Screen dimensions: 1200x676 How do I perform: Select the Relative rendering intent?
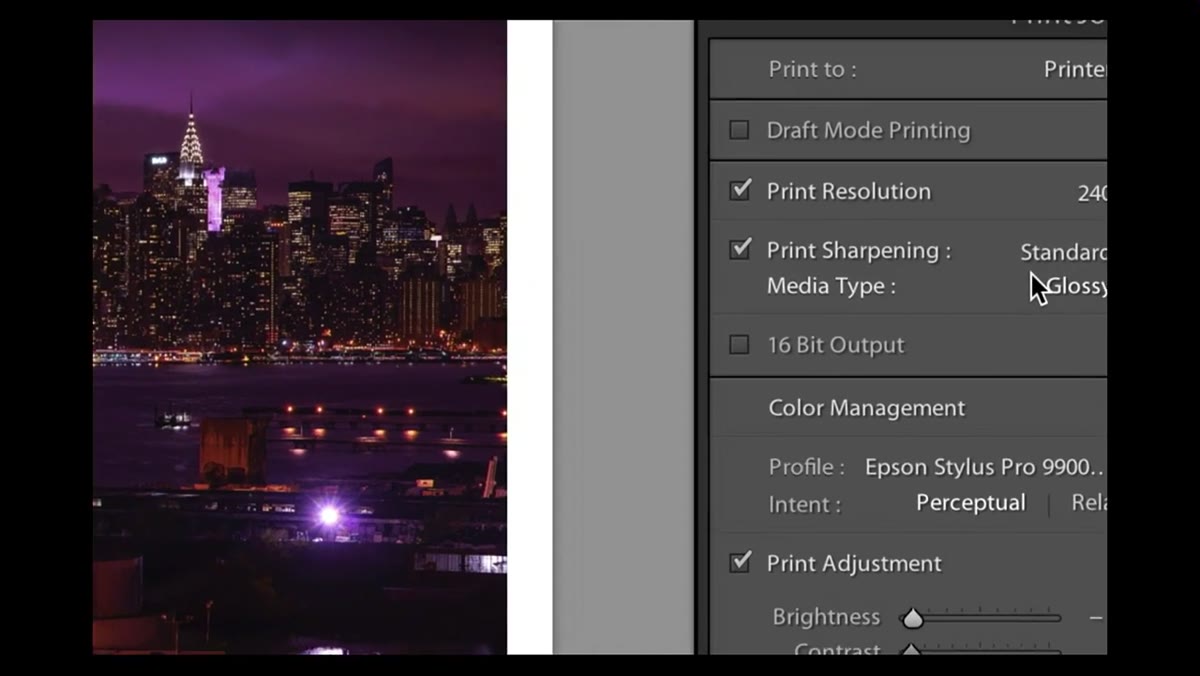click(x=1089, y=503)
